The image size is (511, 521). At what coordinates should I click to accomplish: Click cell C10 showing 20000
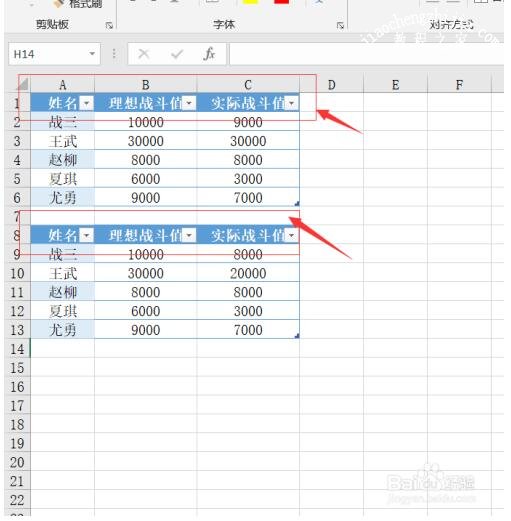point(248,273)
